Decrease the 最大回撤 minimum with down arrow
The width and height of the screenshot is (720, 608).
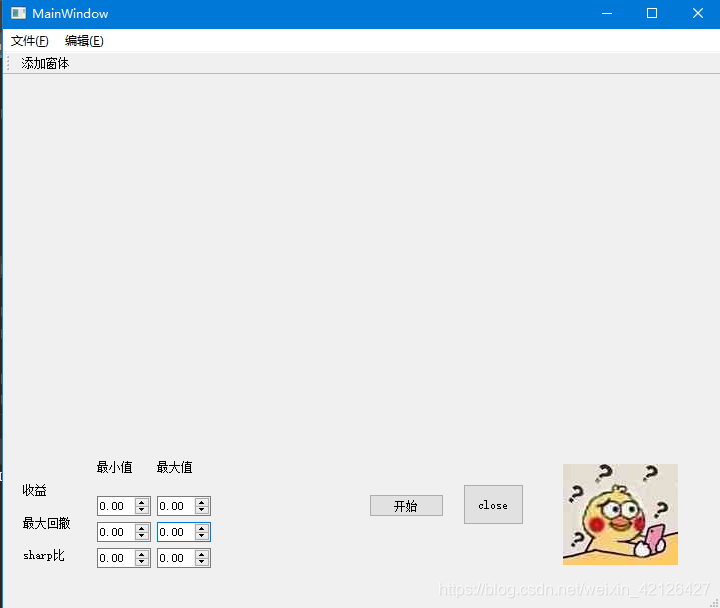142,536
